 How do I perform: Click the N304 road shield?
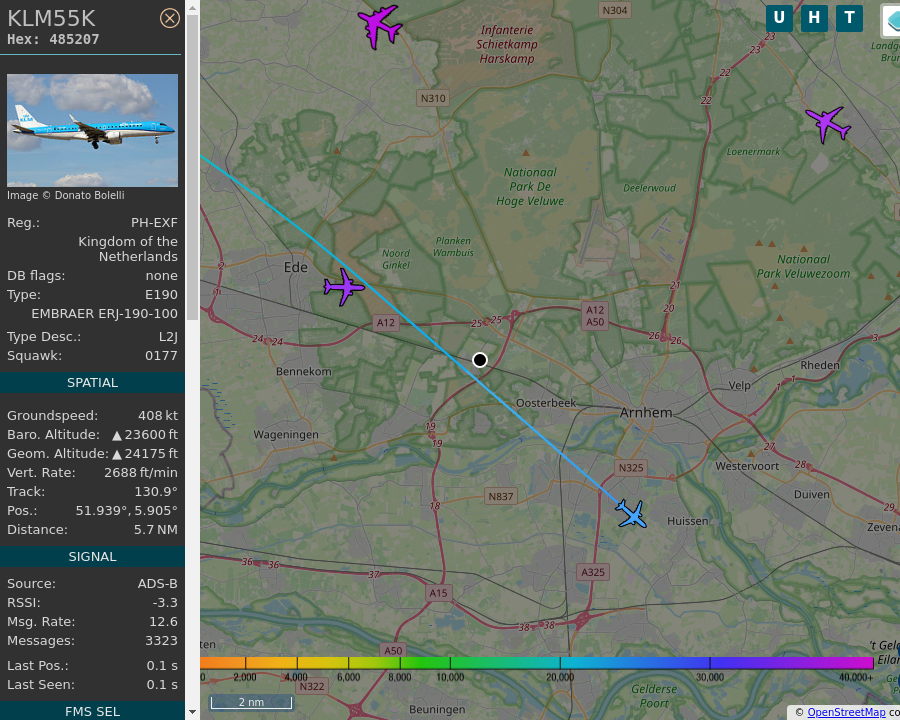tap(615, 10)
